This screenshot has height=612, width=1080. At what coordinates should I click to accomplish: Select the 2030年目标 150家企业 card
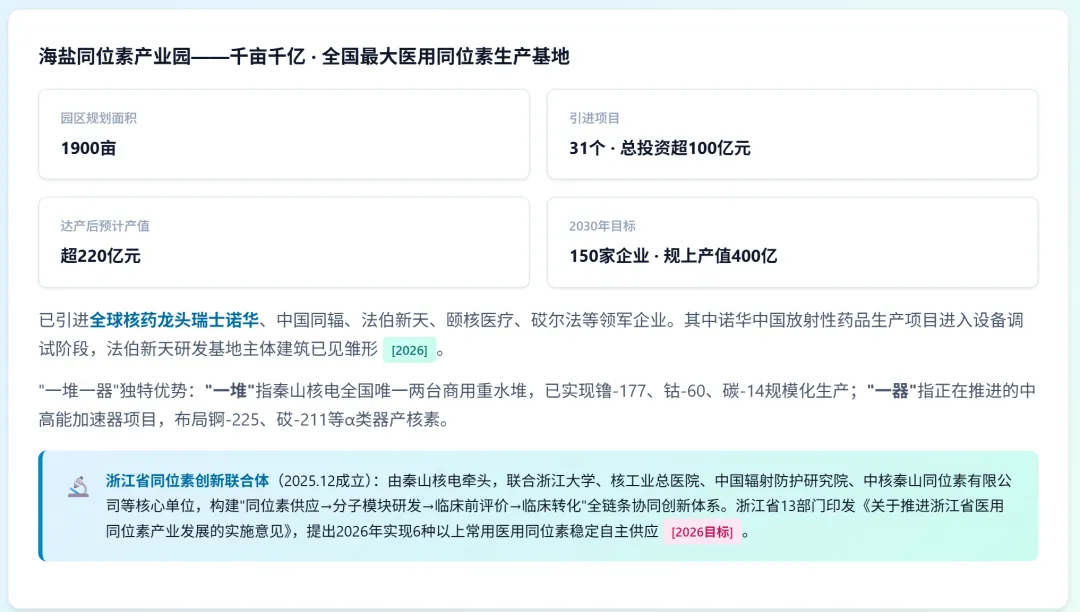(x=792, y=242)
